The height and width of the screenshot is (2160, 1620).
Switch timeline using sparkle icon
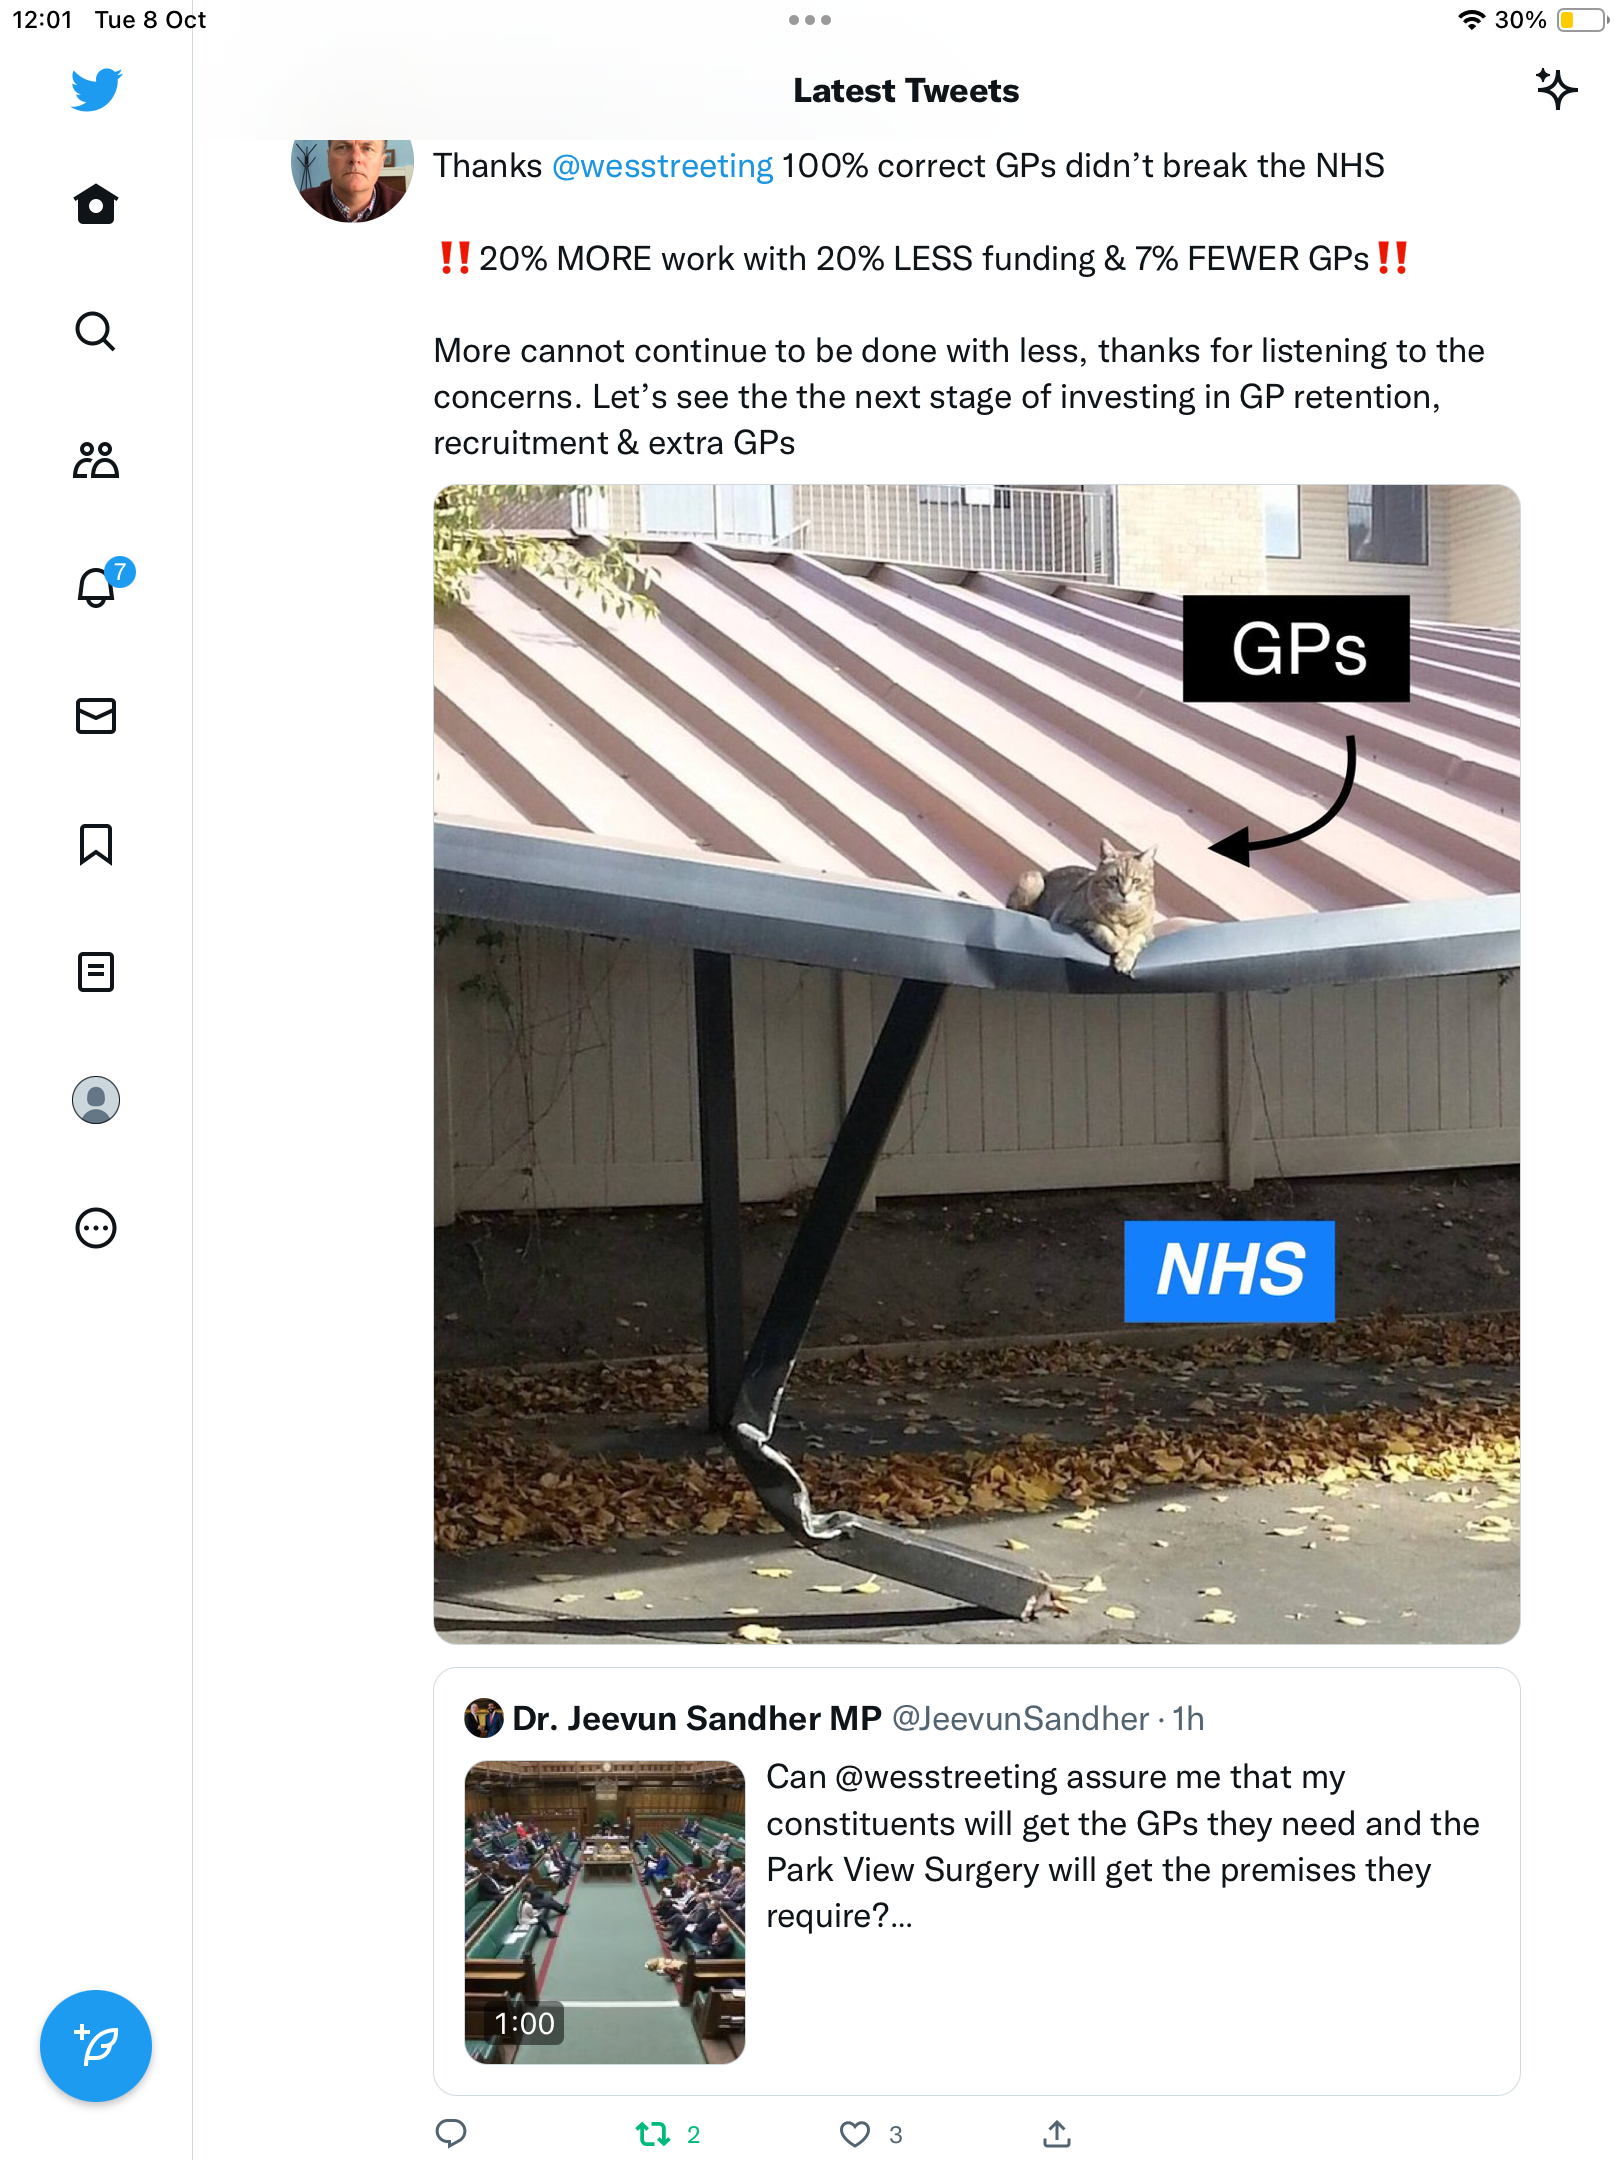pos(1556,90)
